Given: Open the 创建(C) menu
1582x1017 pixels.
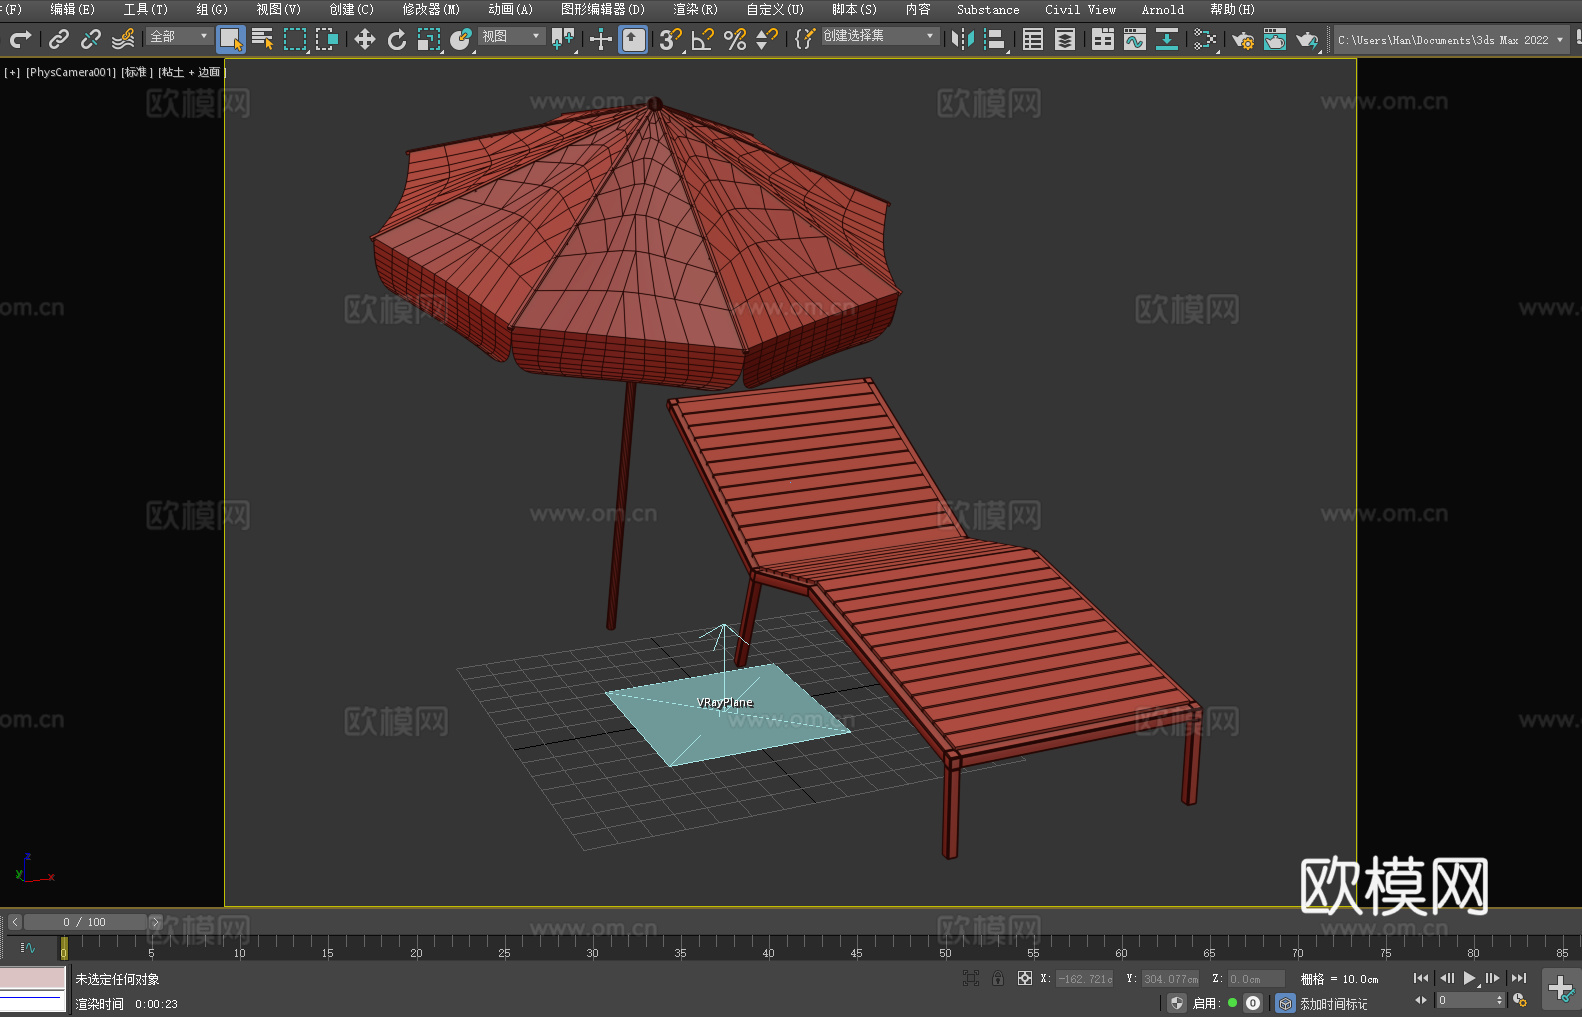Looking at the screenshot, I should tap(351, 9).
